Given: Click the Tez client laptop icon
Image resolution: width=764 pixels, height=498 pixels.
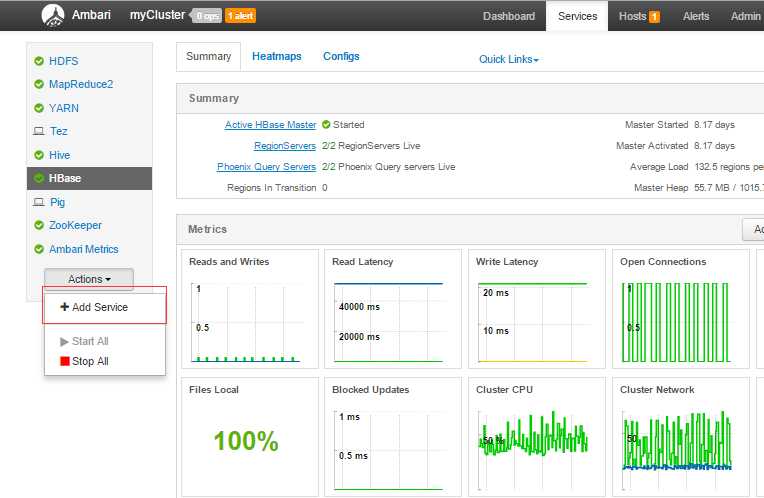Looking at the screenshot, I should pos(38,131).
